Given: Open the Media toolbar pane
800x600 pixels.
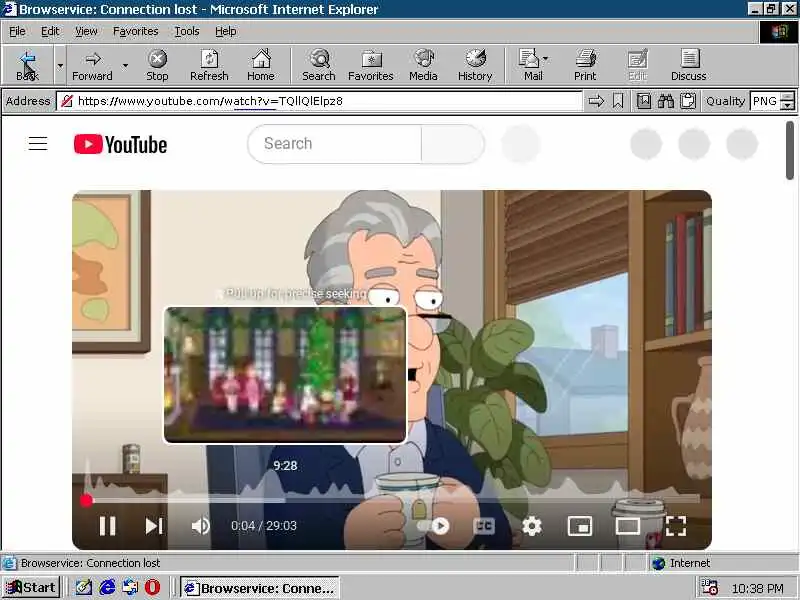Looking at the screenshot, I should [423, 65].
